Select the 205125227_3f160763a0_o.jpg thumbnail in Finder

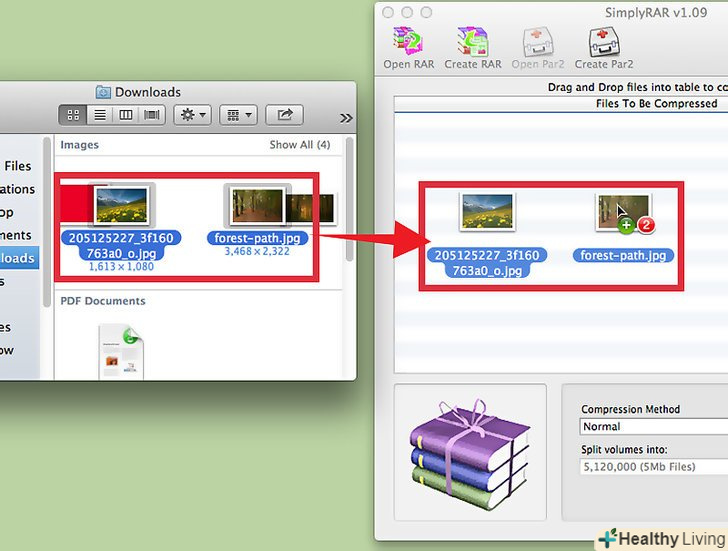[122, 205]
